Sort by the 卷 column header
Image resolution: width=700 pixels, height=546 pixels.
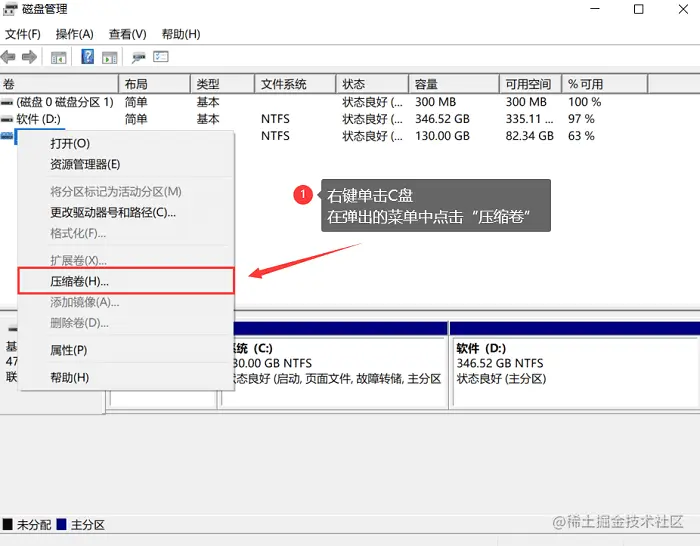click(x=59, y=84)
